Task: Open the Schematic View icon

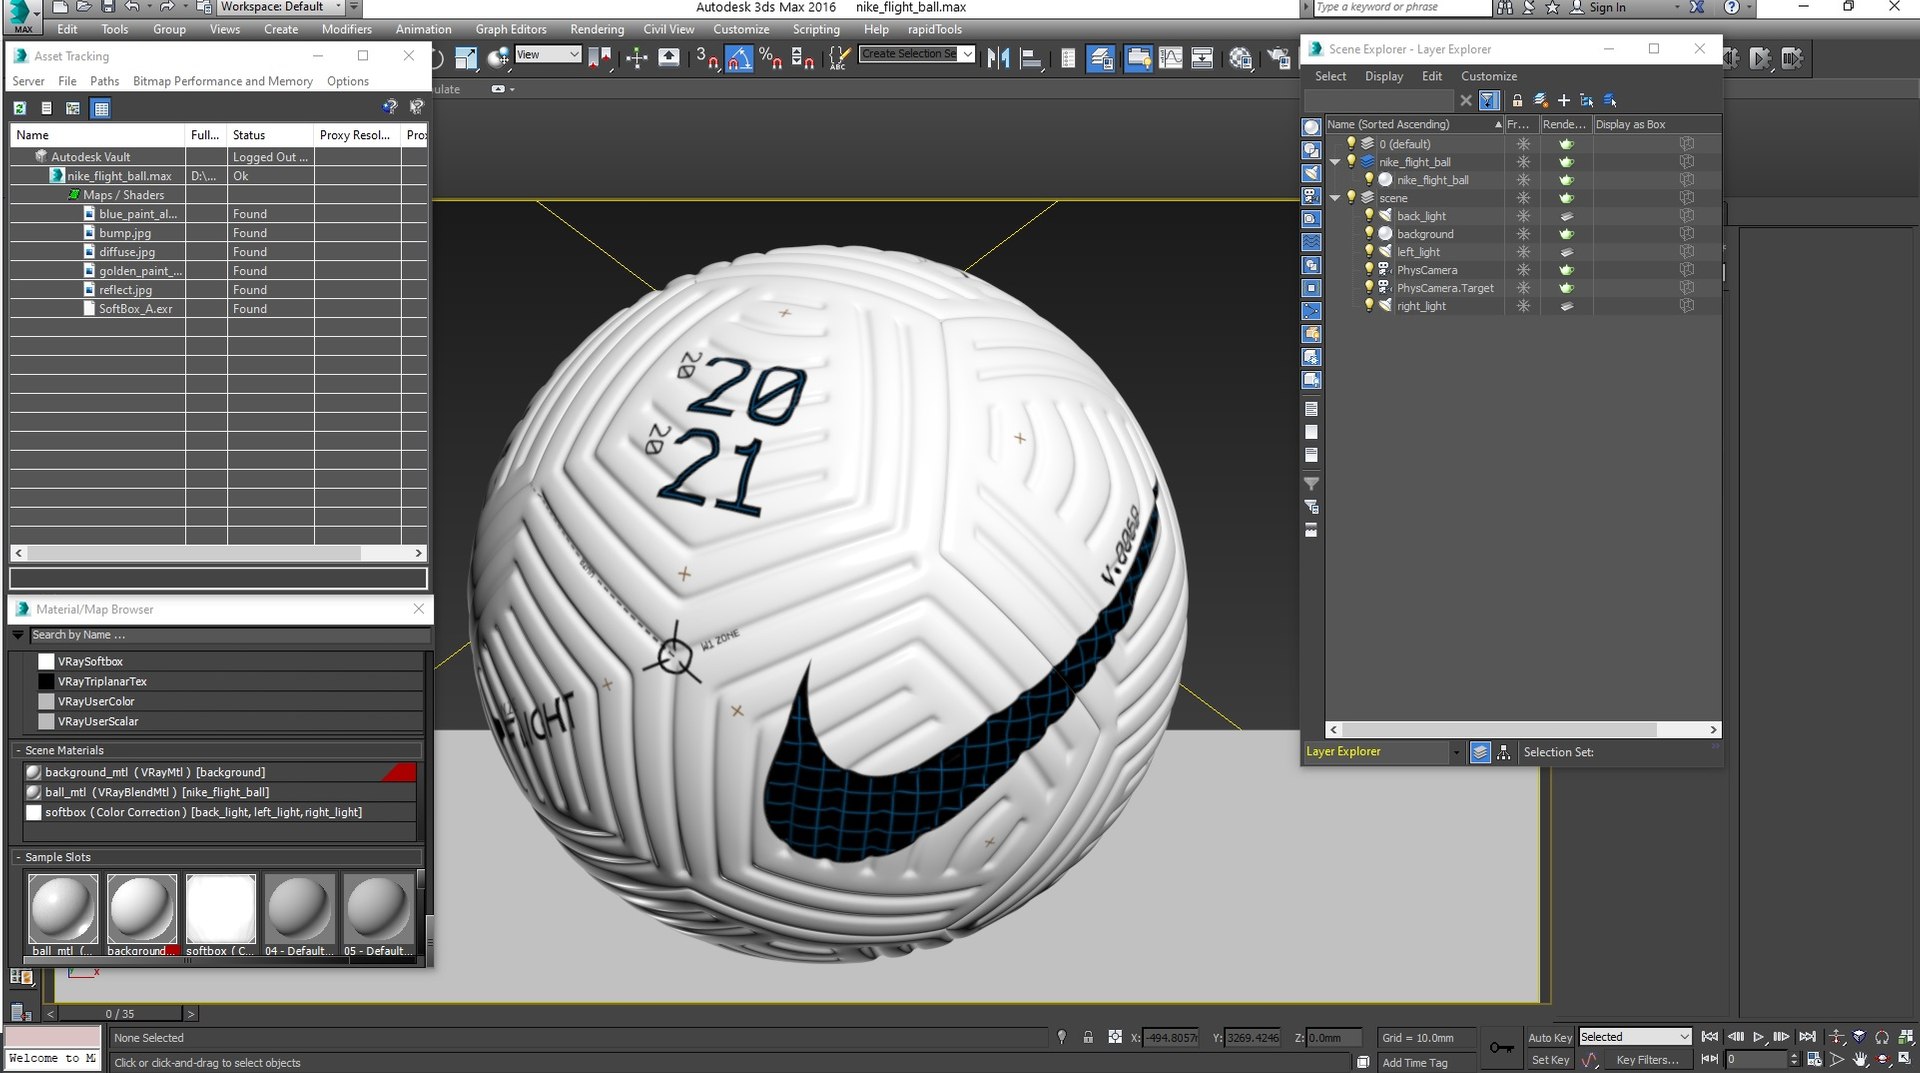Action: [1202, 59]
